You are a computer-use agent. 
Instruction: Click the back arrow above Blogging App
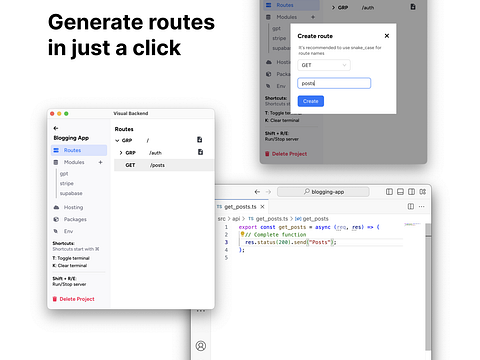pos(56,128)
